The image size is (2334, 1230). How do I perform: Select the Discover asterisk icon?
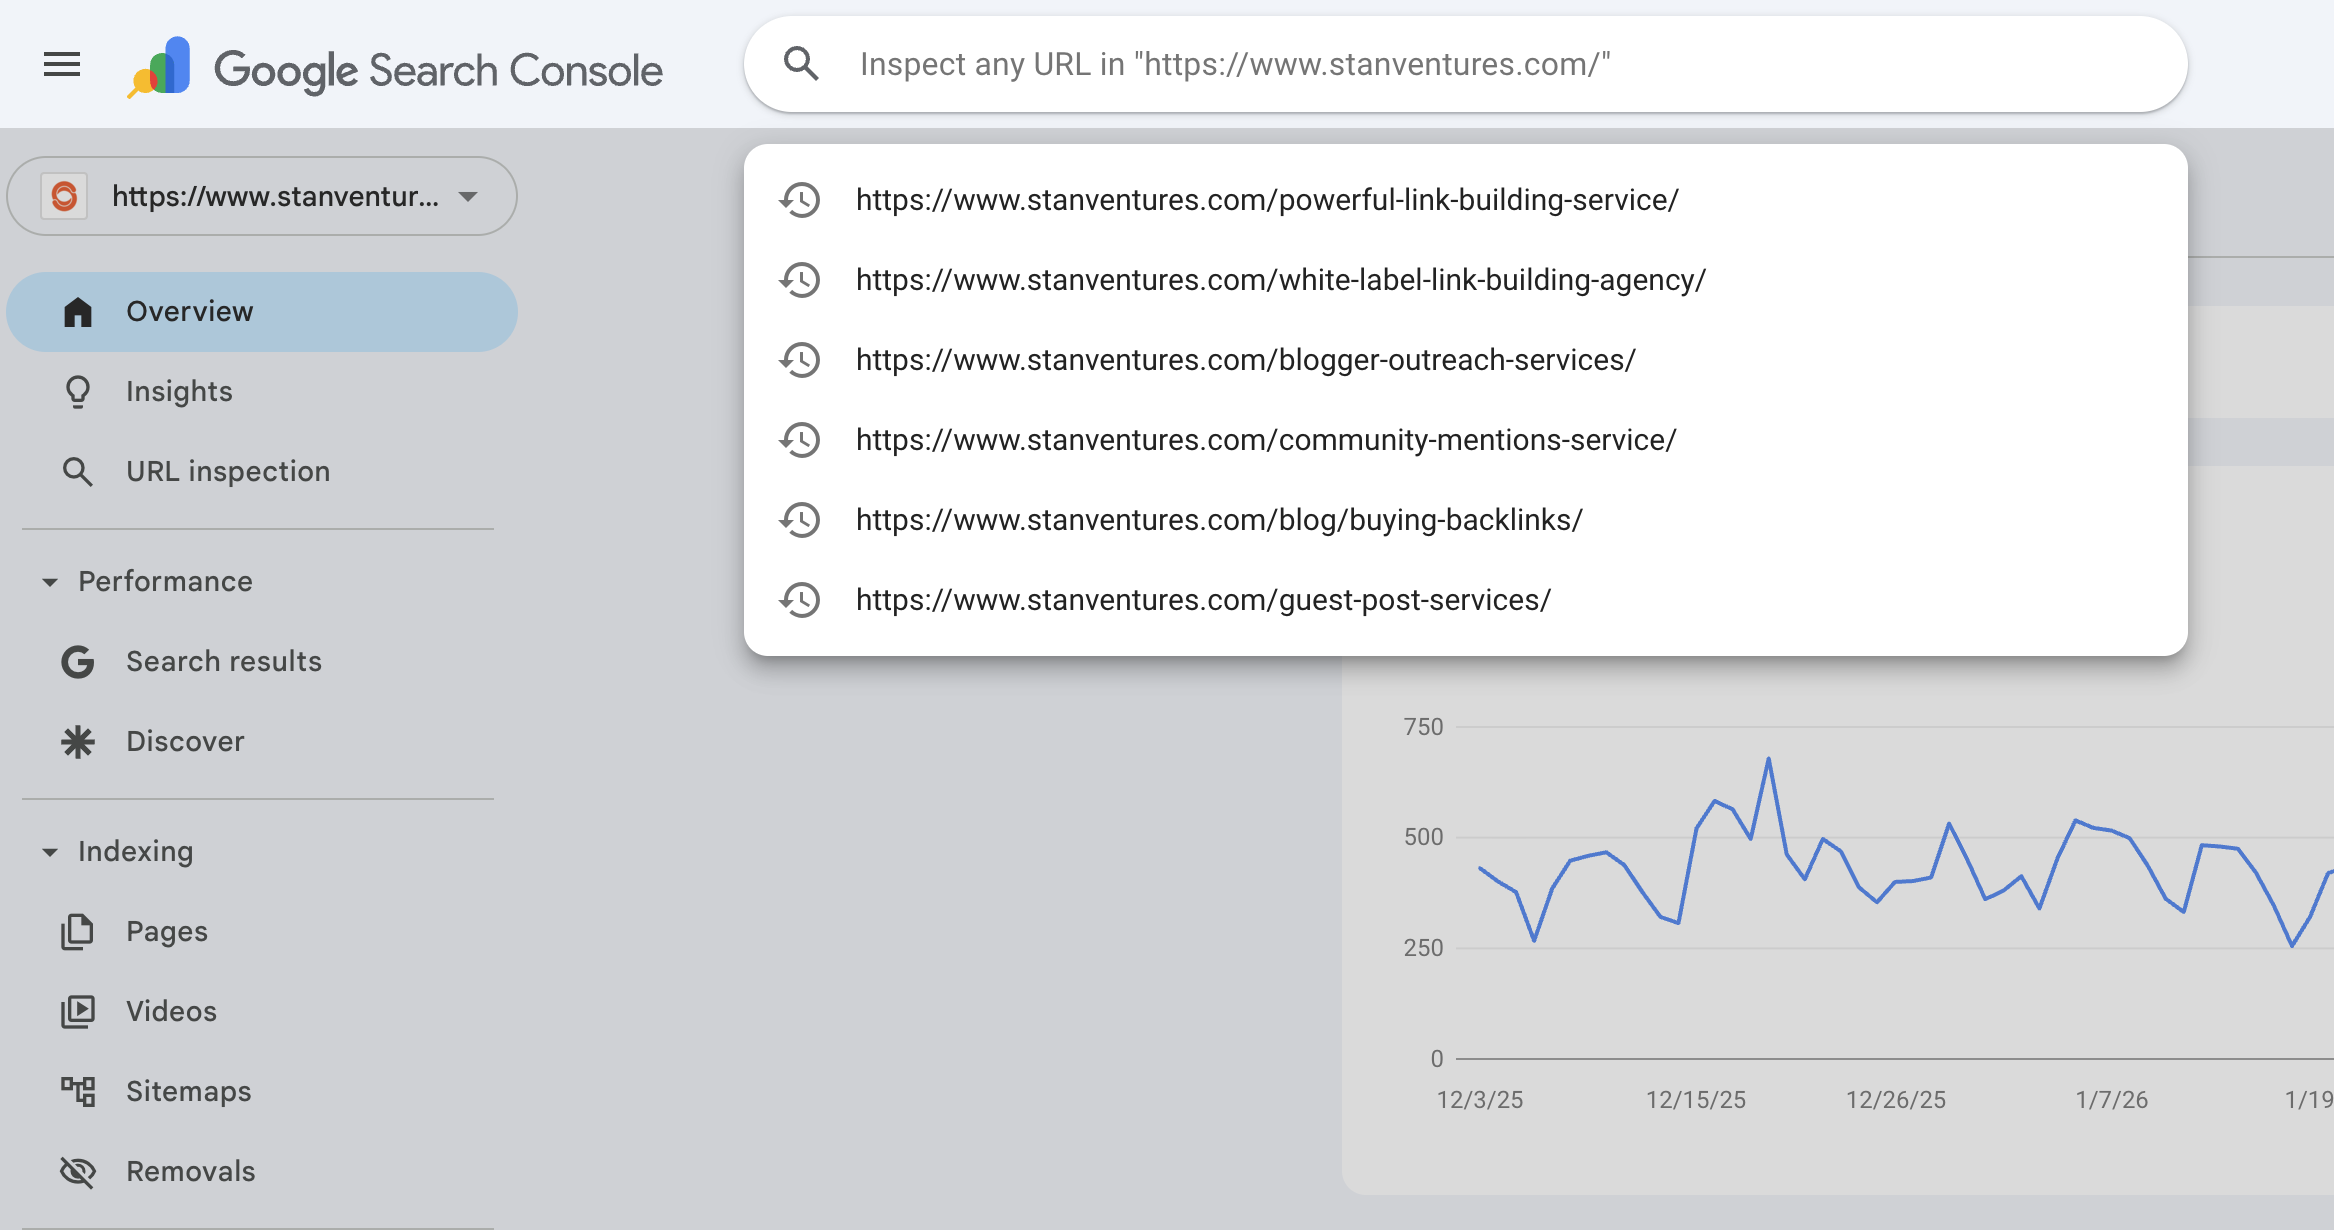click(78, 741)
